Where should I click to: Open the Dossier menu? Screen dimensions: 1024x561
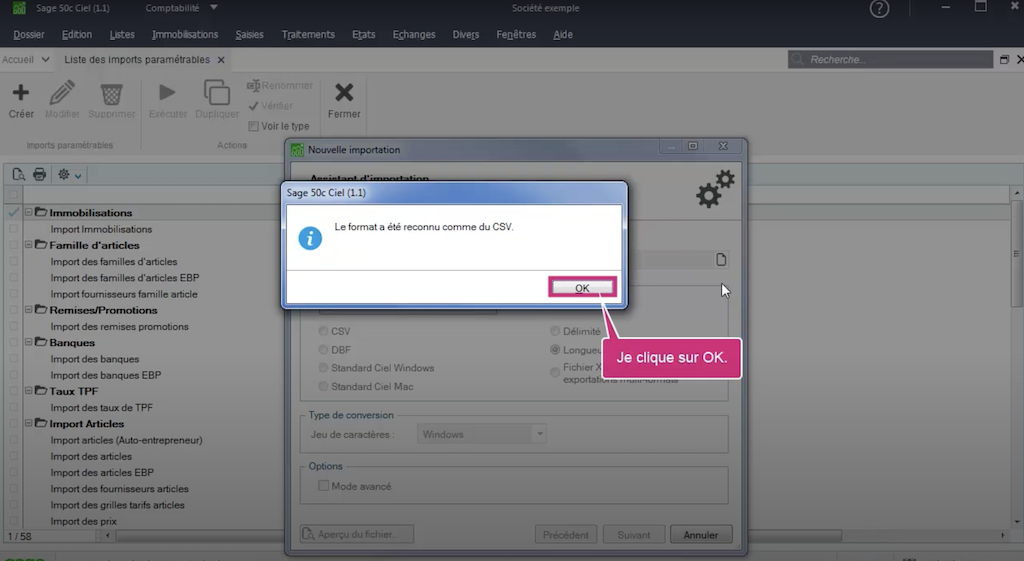(x=29, y=35)
